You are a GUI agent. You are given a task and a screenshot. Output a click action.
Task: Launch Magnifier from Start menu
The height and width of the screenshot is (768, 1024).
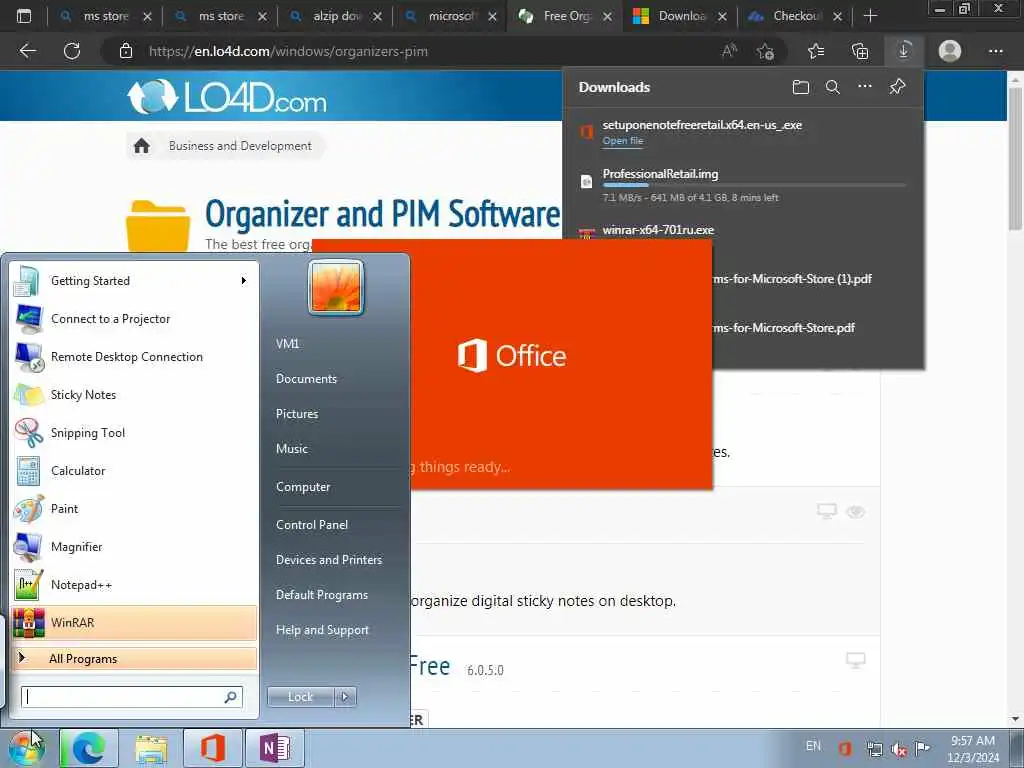click(134, 547)
